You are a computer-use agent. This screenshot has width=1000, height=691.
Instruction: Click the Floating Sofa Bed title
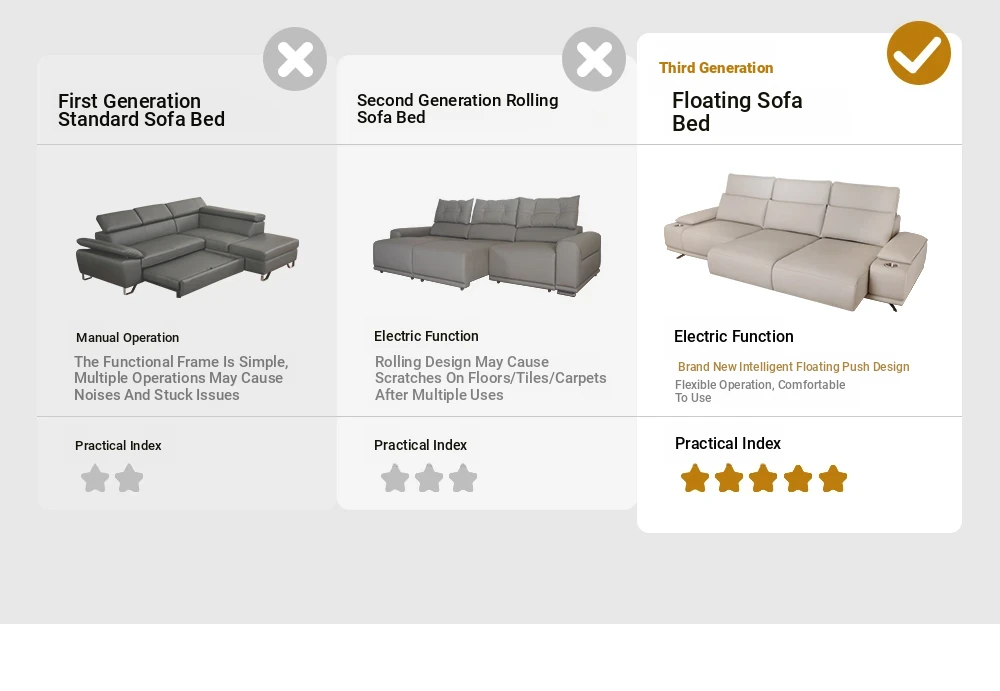(x=737, y=111)
